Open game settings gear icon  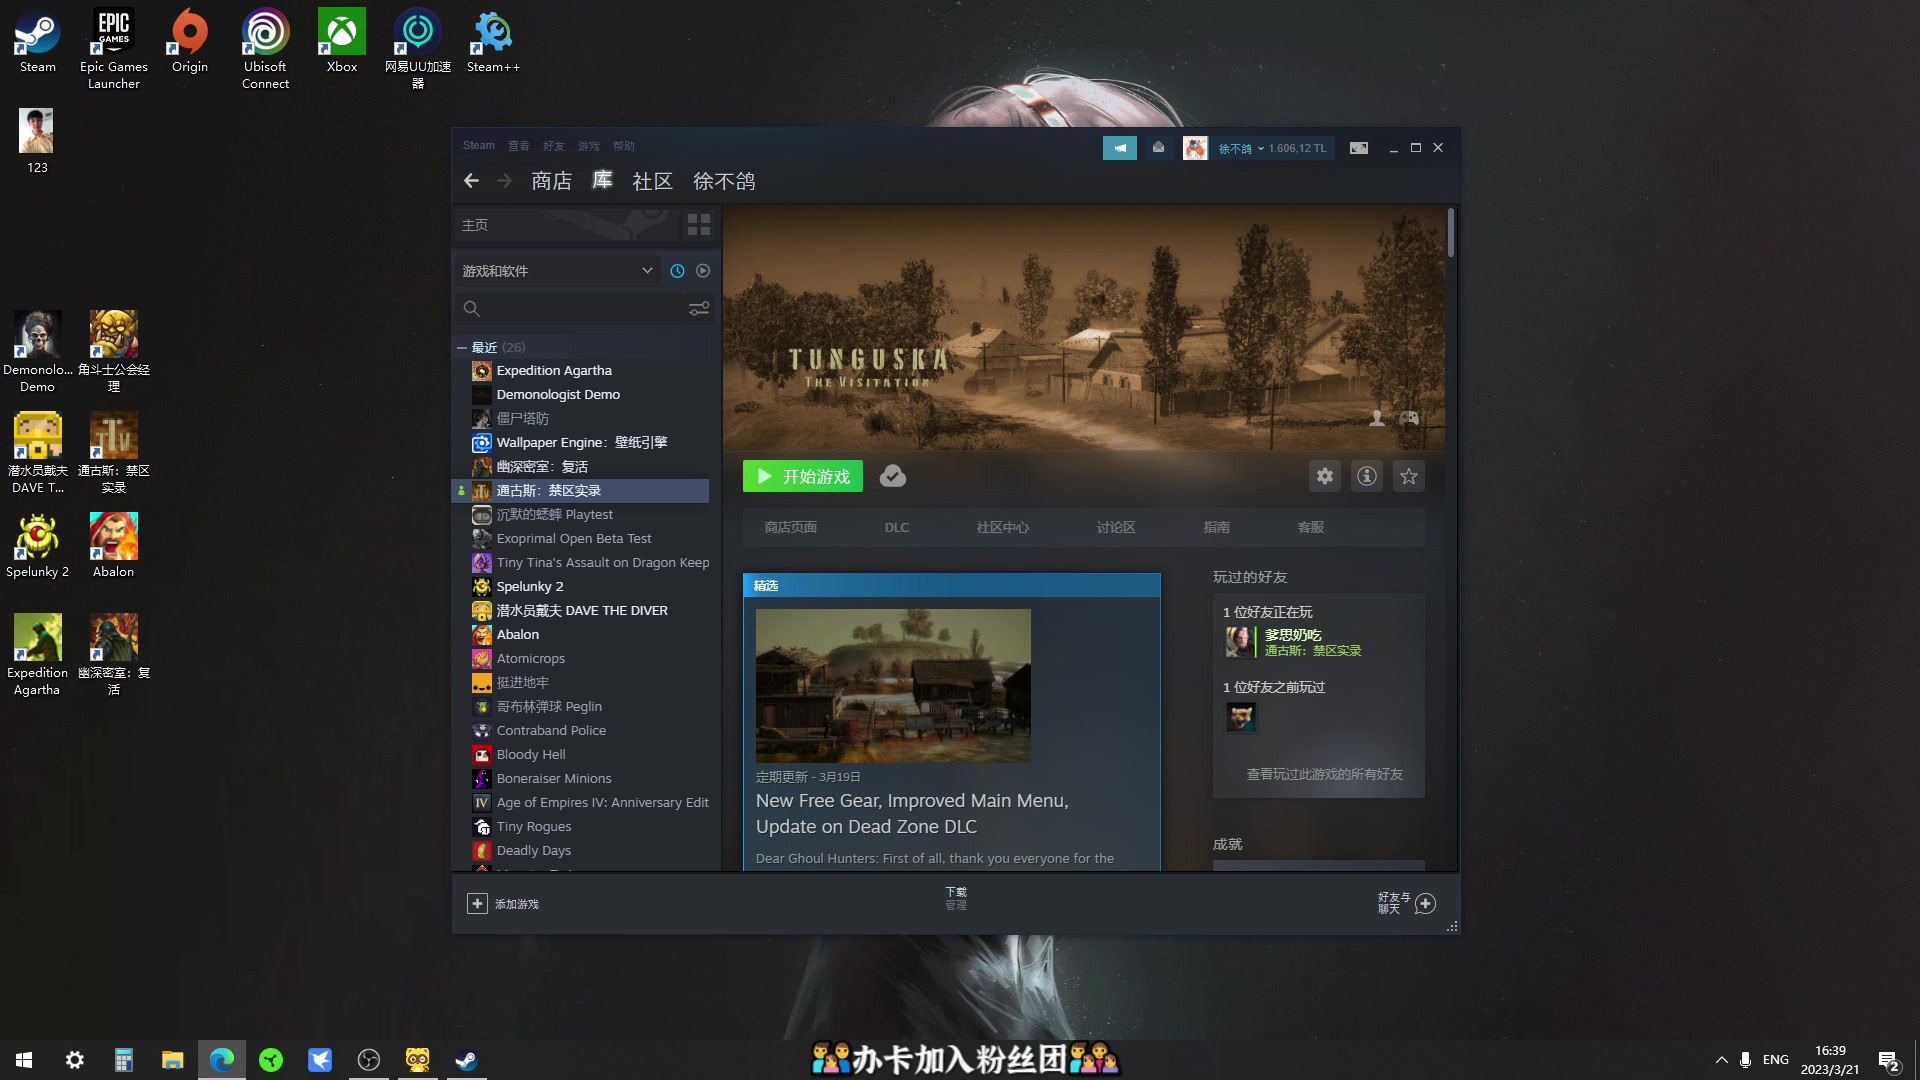[x=1325, y=476]
